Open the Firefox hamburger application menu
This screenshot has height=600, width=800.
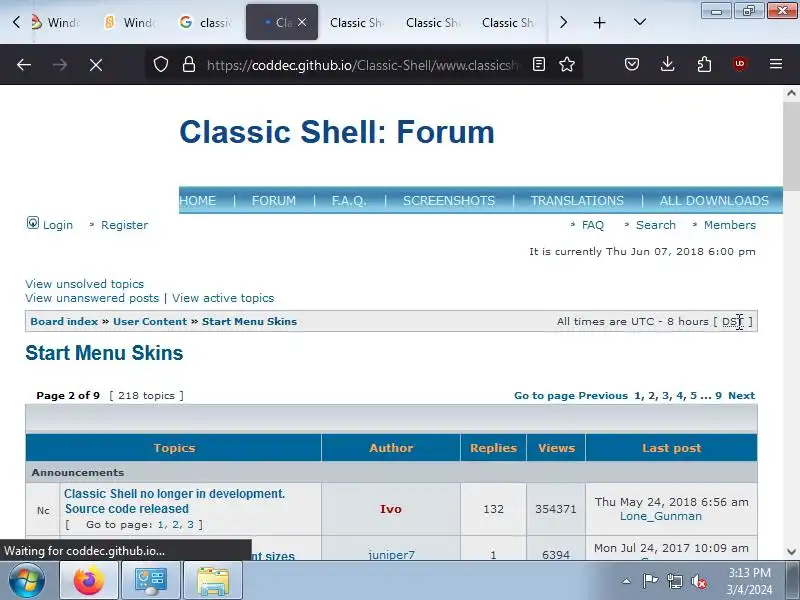coord(776,64)
